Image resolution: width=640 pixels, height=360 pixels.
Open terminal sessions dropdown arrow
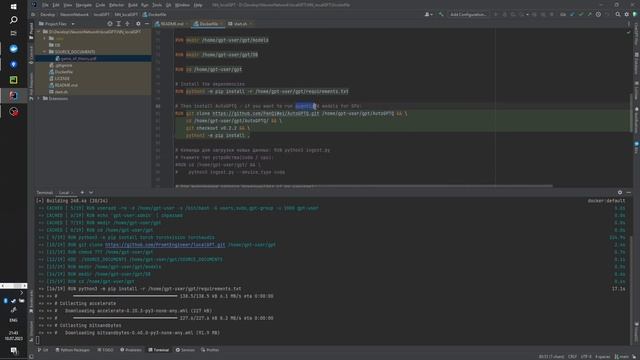click(91, 193)
